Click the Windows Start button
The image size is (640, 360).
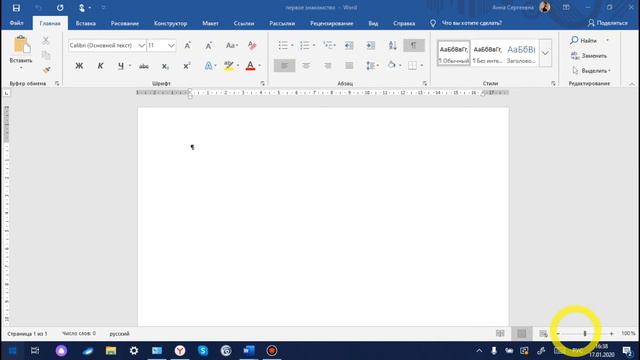point(12,351)
